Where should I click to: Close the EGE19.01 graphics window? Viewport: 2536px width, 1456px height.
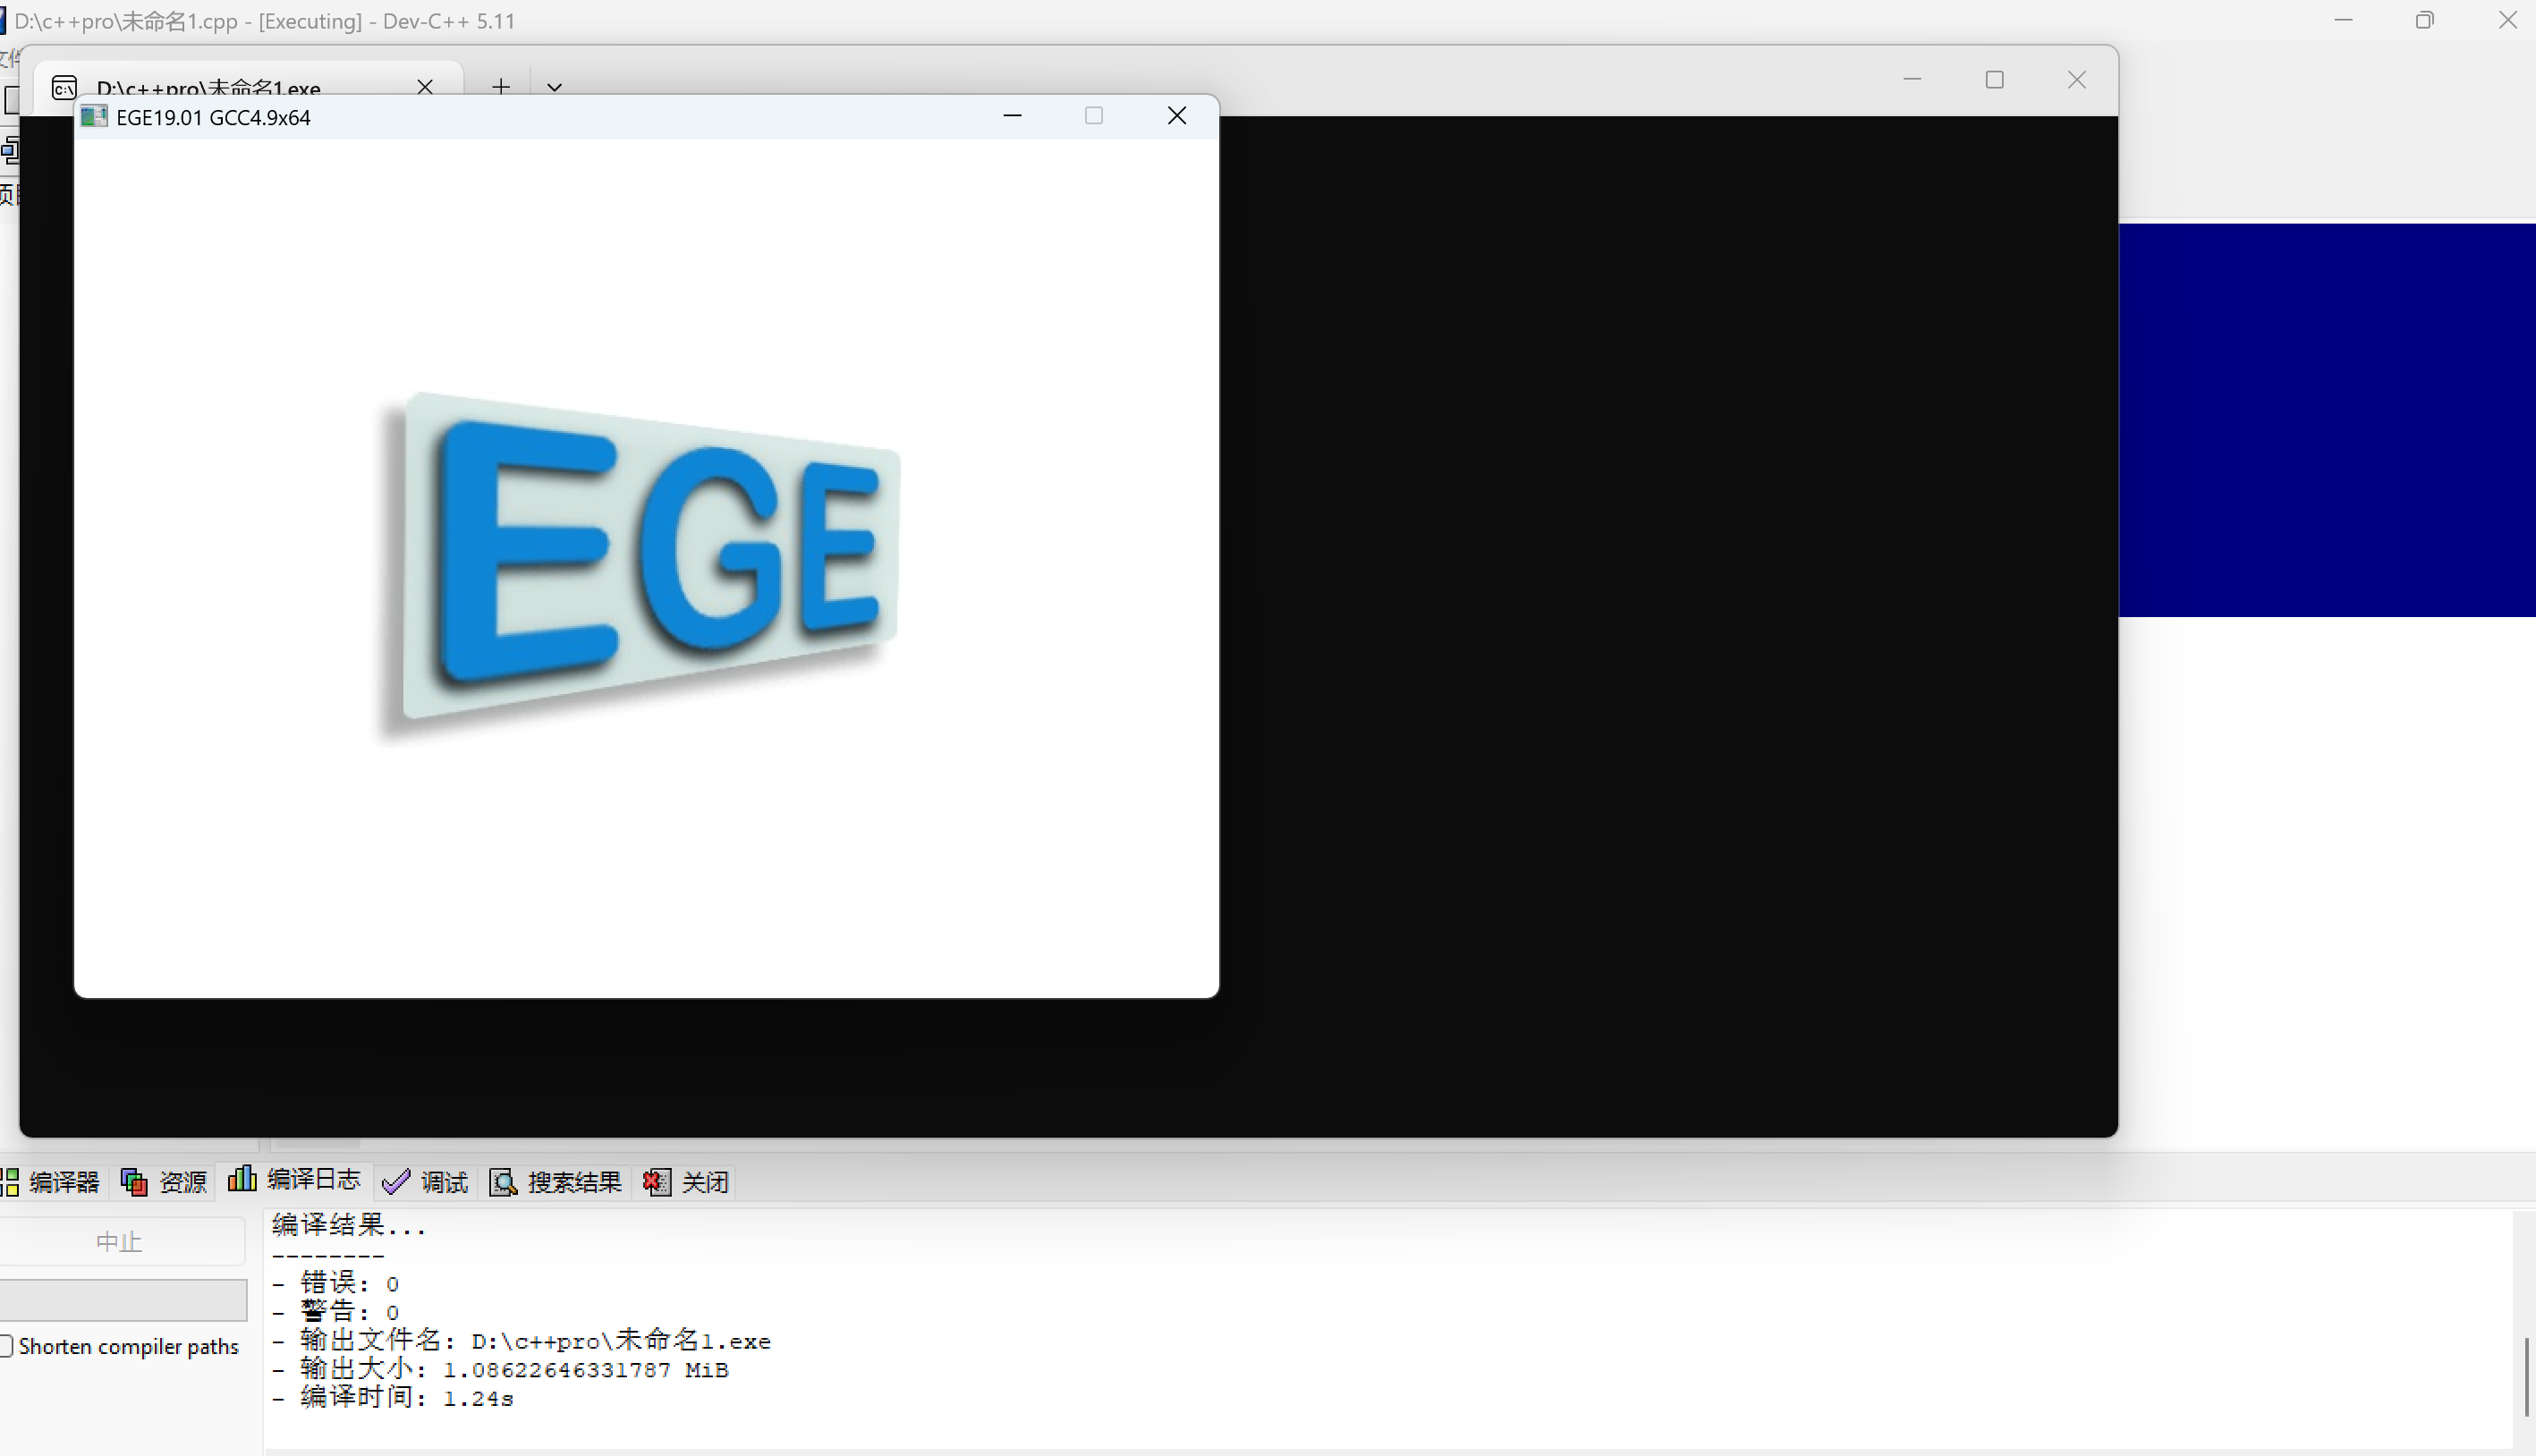click(x=1177, y=116)
